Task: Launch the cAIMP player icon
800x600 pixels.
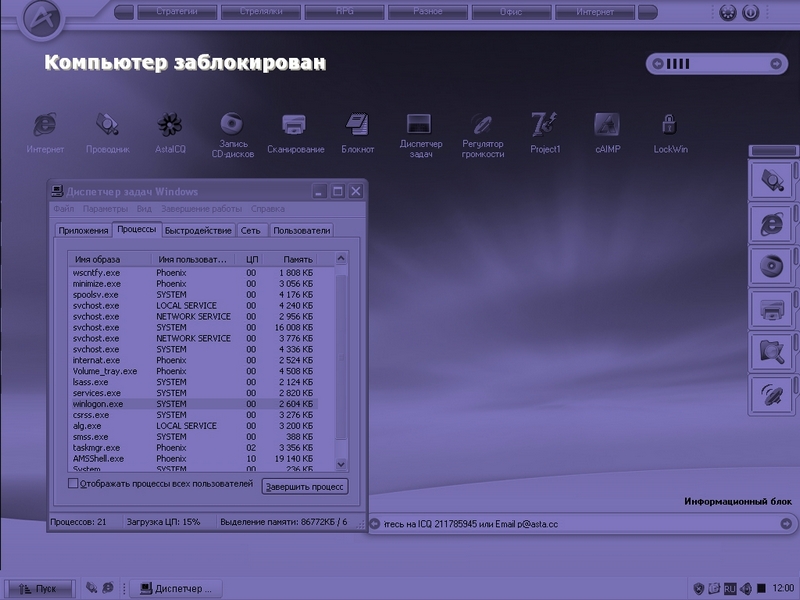Action: (x=608, y=132)
